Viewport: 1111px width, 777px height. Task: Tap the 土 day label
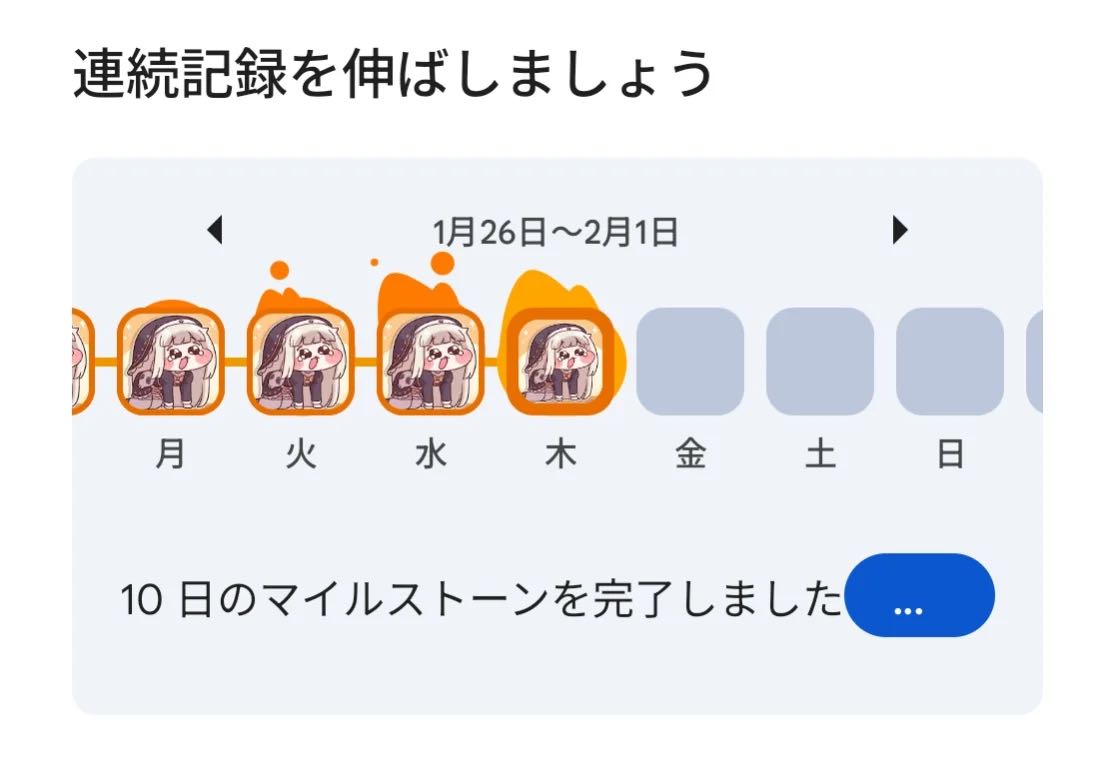(820, 454)
